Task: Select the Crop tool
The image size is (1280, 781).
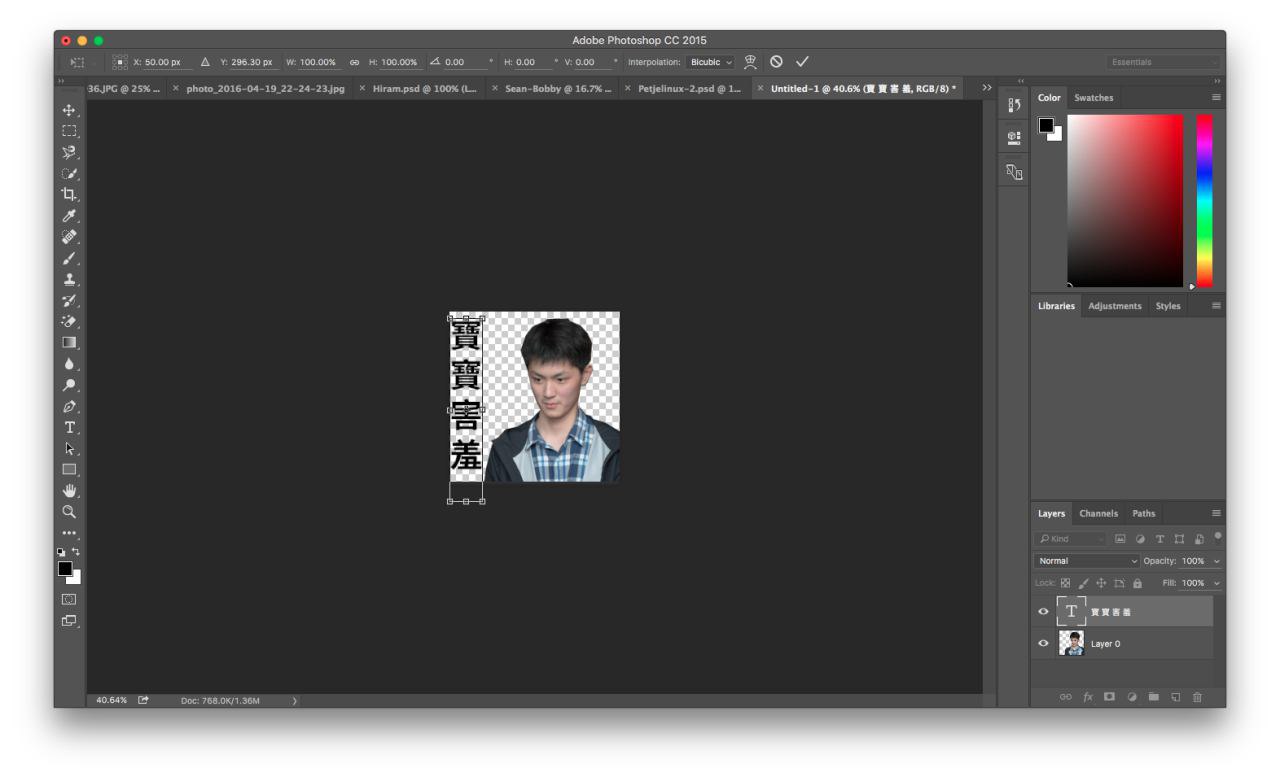Action: point(69,194)
